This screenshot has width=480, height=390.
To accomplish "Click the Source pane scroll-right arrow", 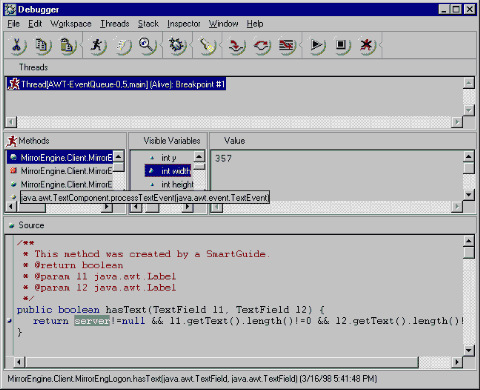I will [457, 362].
